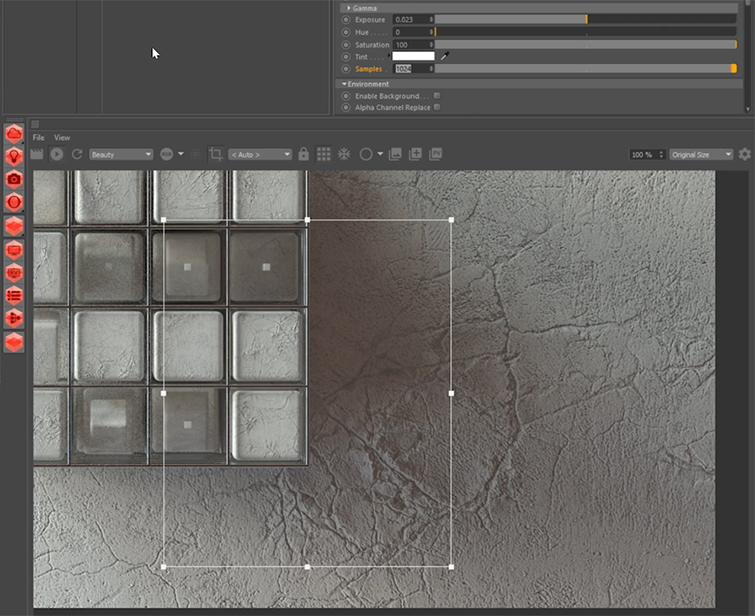
Task: Open the View menu
Action: [62, 137]
